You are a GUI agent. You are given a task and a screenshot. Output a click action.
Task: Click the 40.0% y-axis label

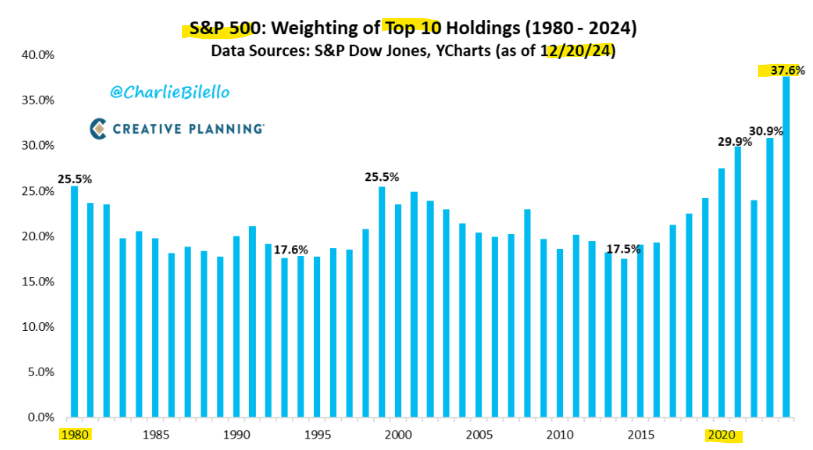[36, 55]
